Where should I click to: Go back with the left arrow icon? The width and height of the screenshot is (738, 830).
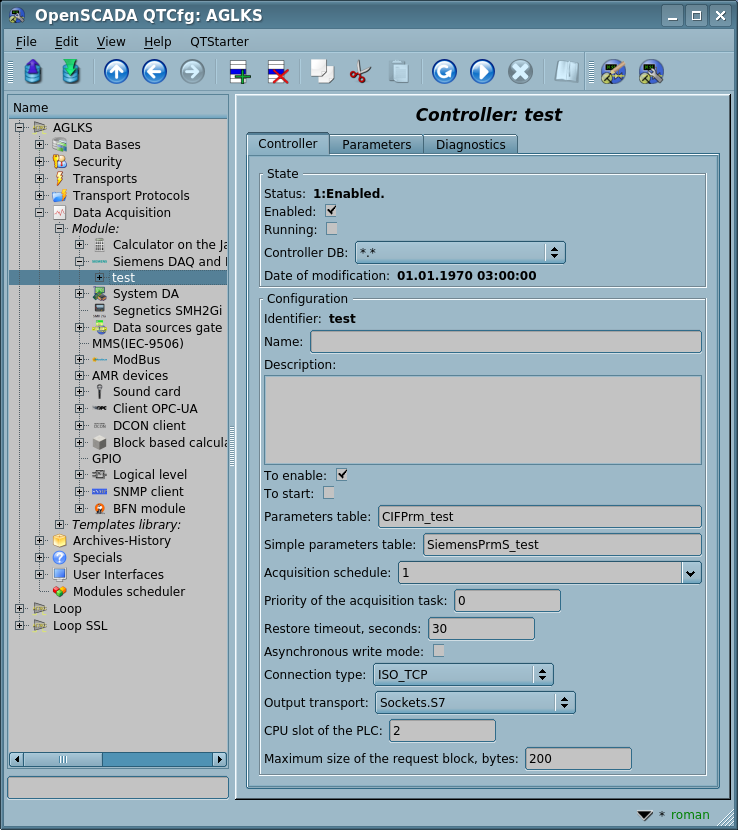pos(155,71)
